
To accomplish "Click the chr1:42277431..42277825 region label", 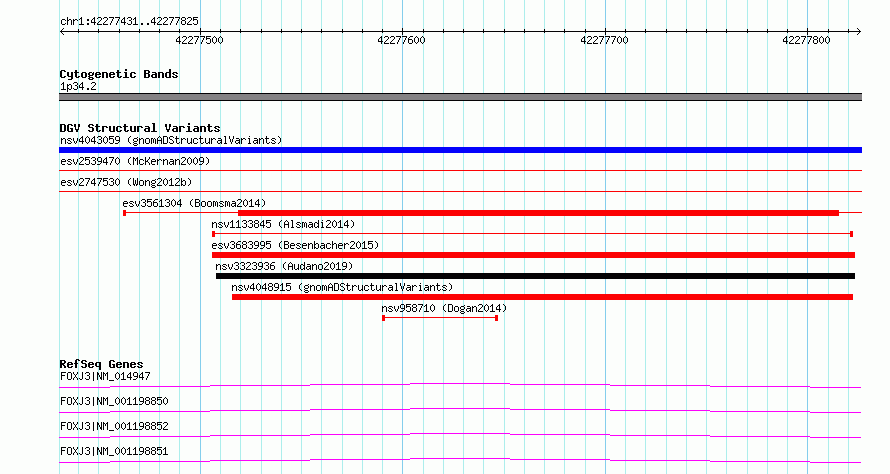I will point(129,21).
